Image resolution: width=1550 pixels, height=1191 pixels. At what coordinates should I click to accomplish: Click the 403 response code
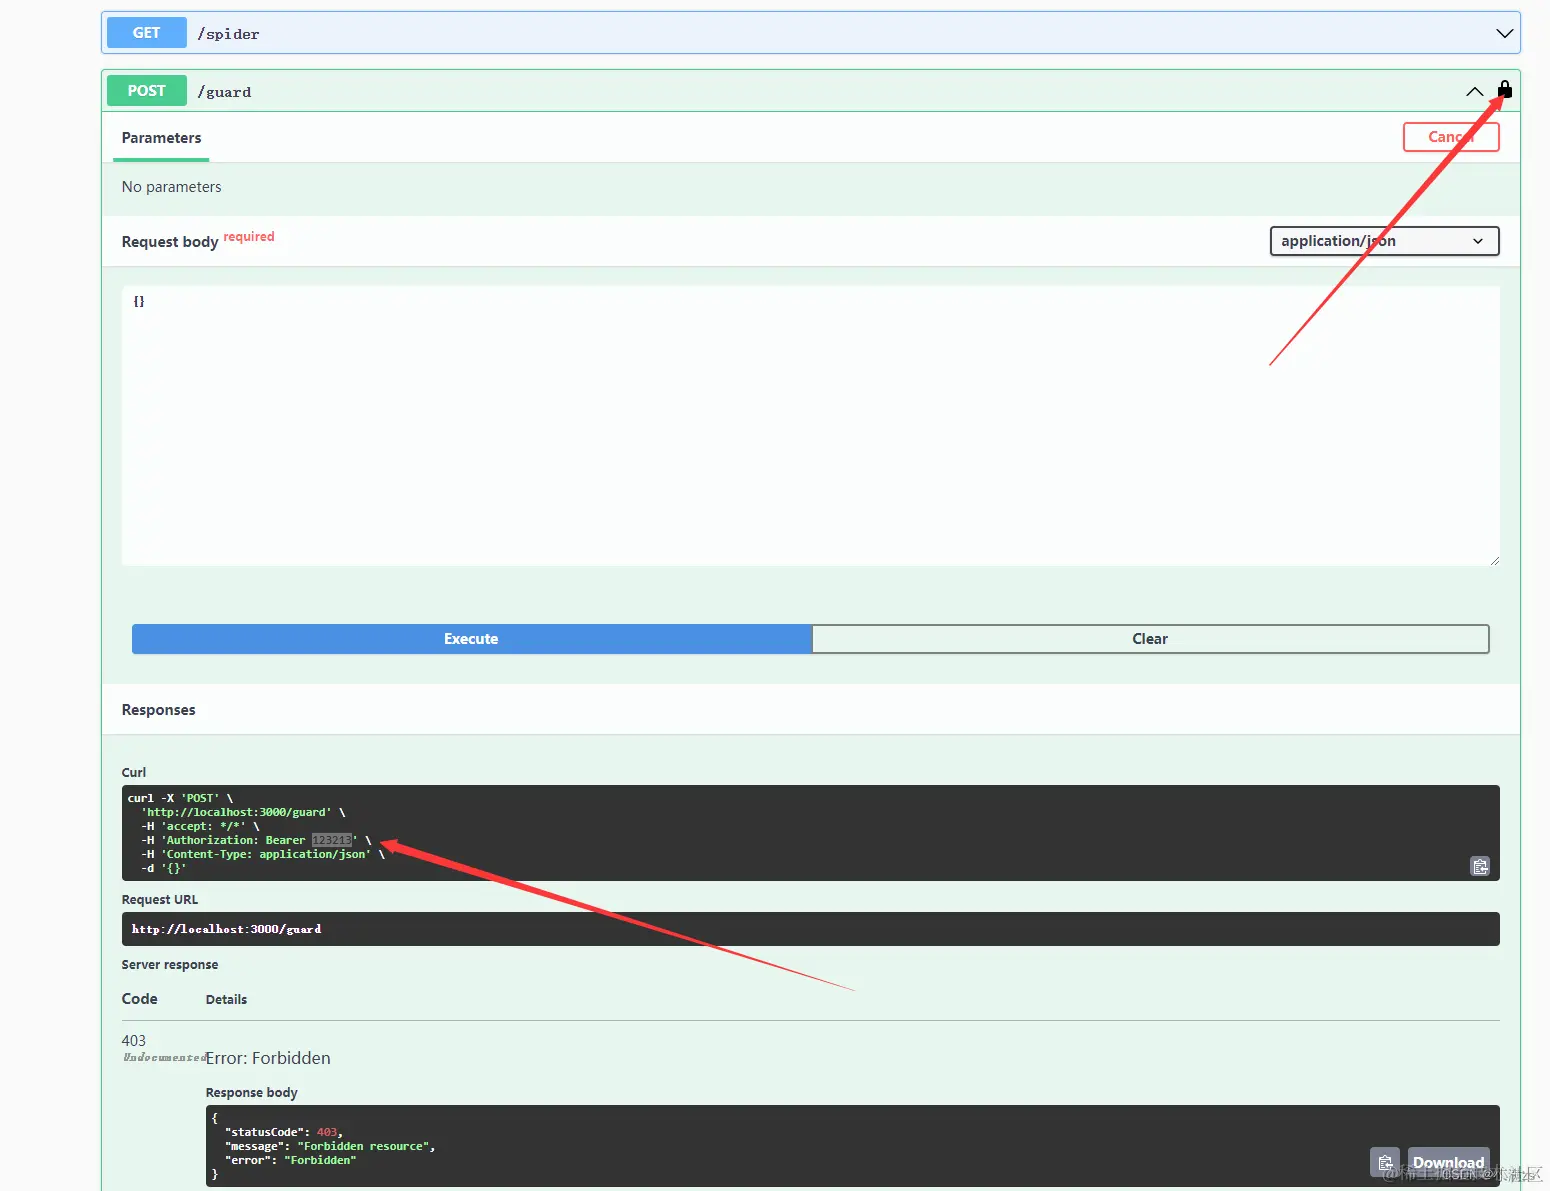[x=134, y=1041]
